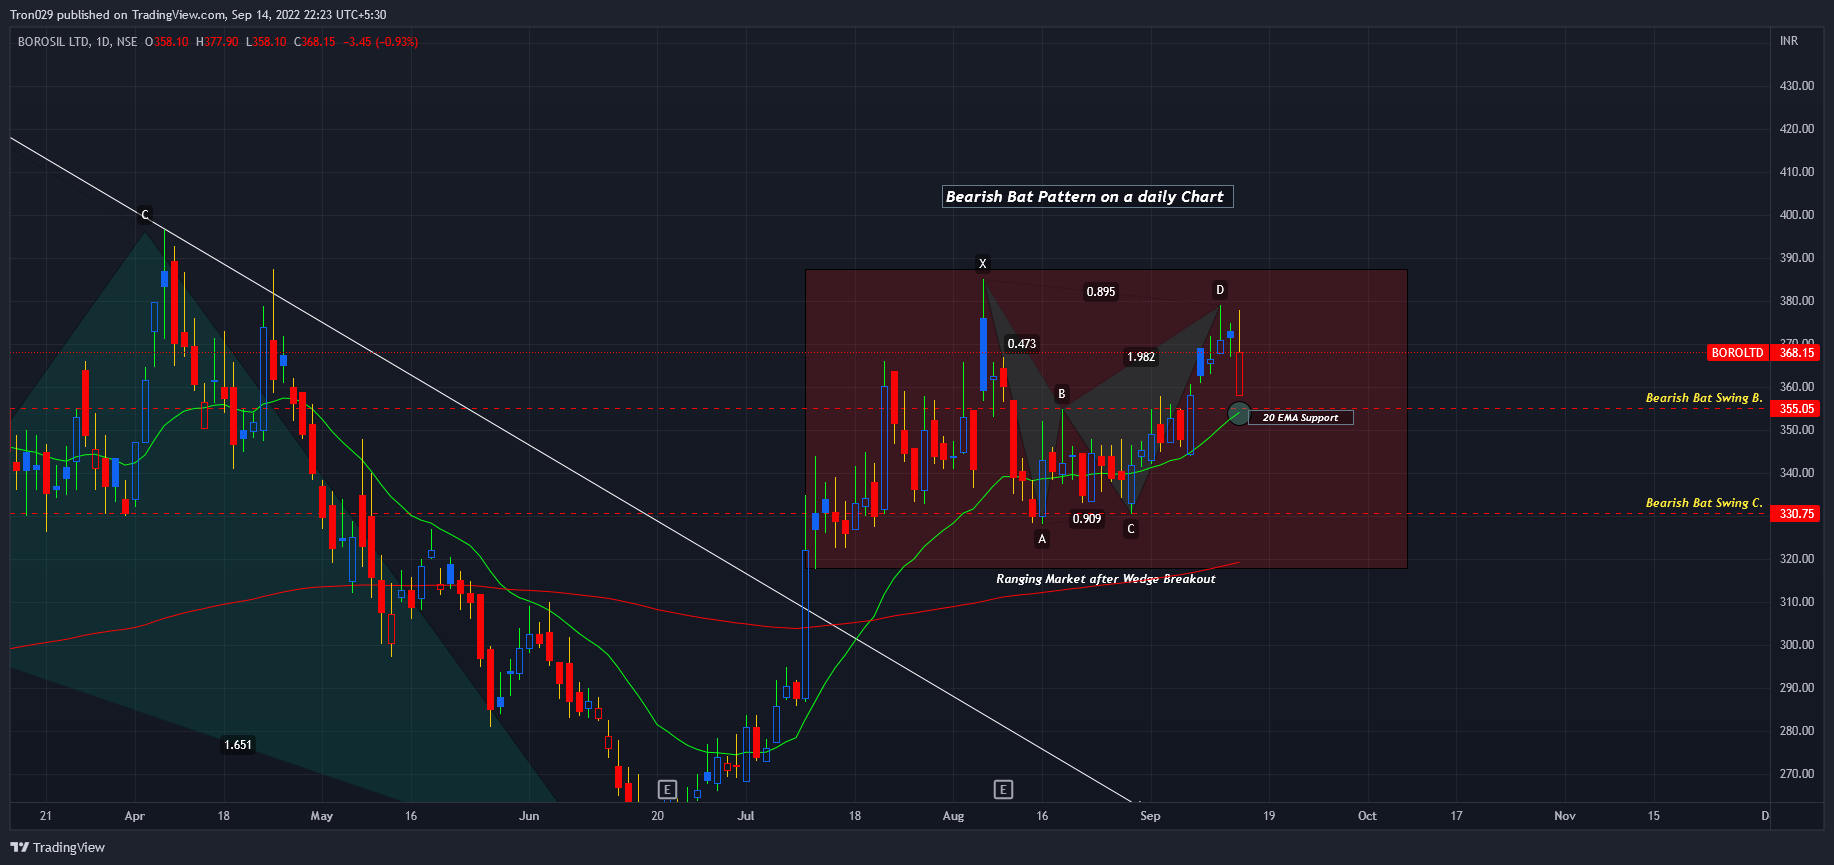Click the 20 EMA support circle marker
The height and width of the screenshot is (865, 1834).
(x=1239, y=413)
